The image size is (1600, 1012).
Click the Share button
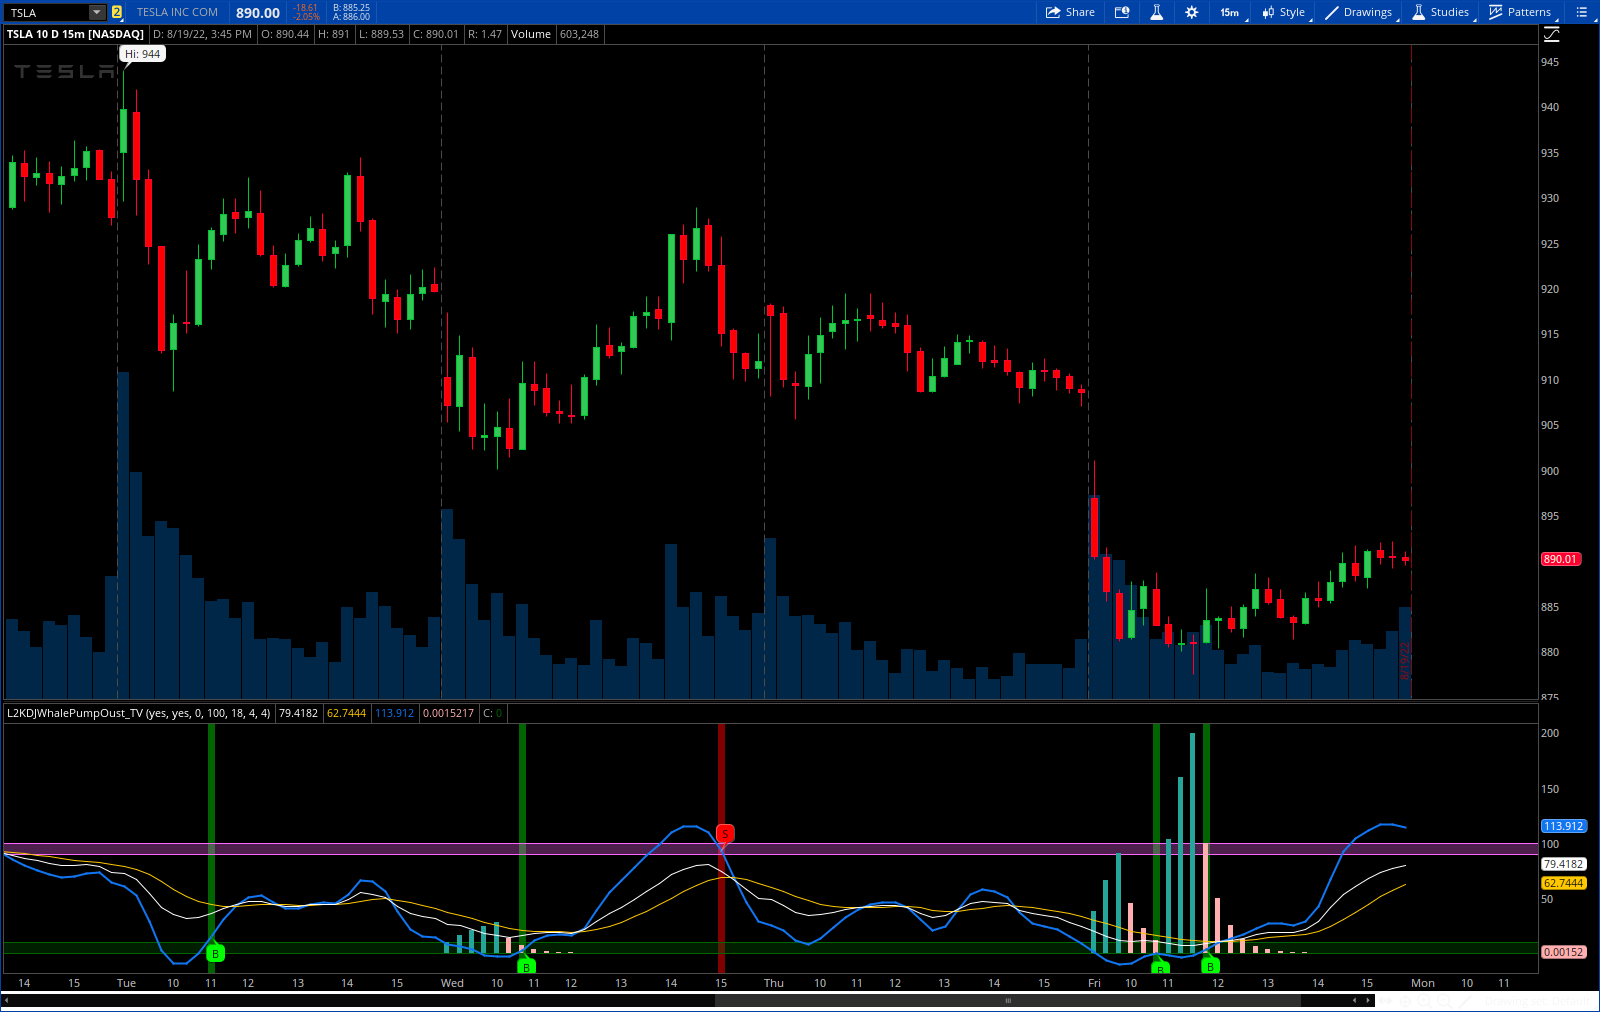coord(1070,12)
